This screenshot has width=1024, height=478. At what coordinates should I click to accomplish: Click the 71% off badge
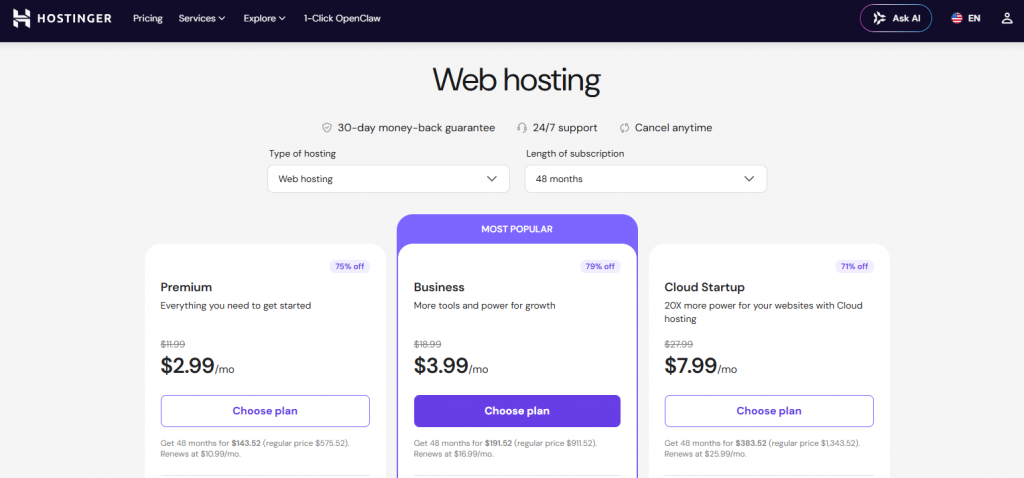click(854, 266)
